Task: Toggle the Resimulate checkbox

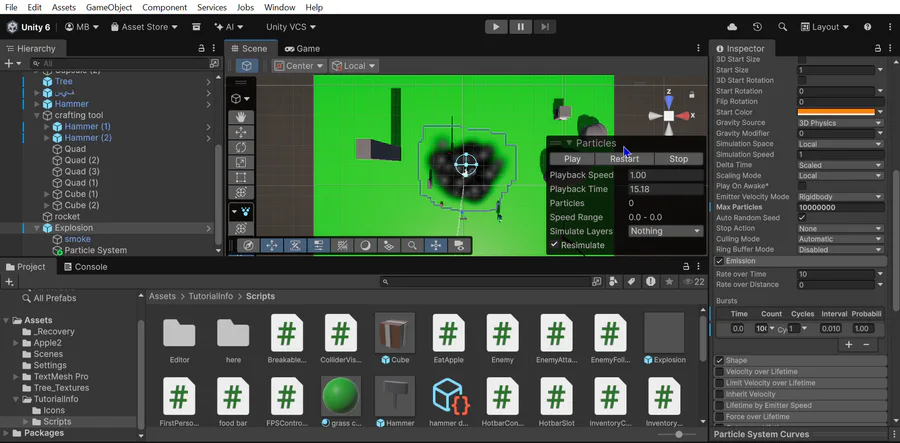Action: pyautogui.click(x=554, y=245)
